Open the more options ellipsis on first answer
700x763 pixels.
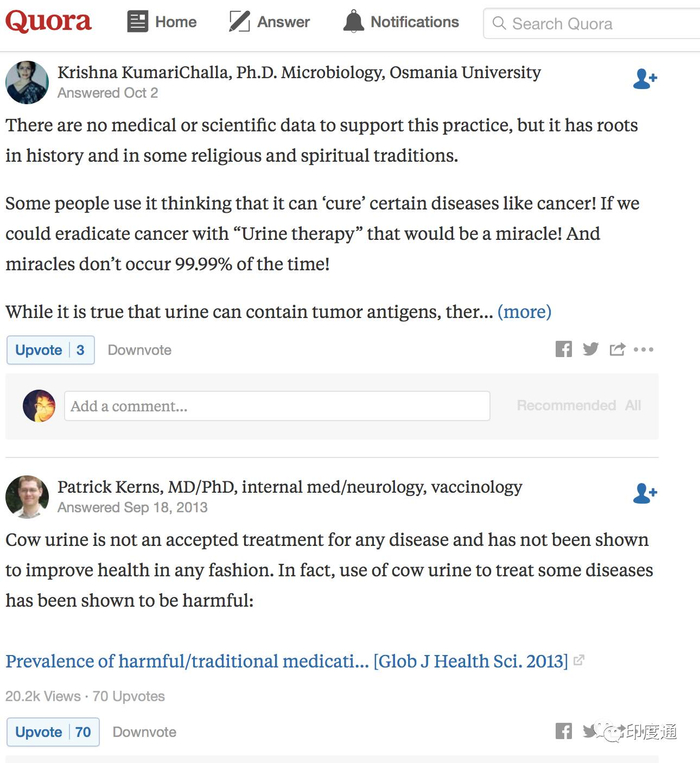[644, 349]
